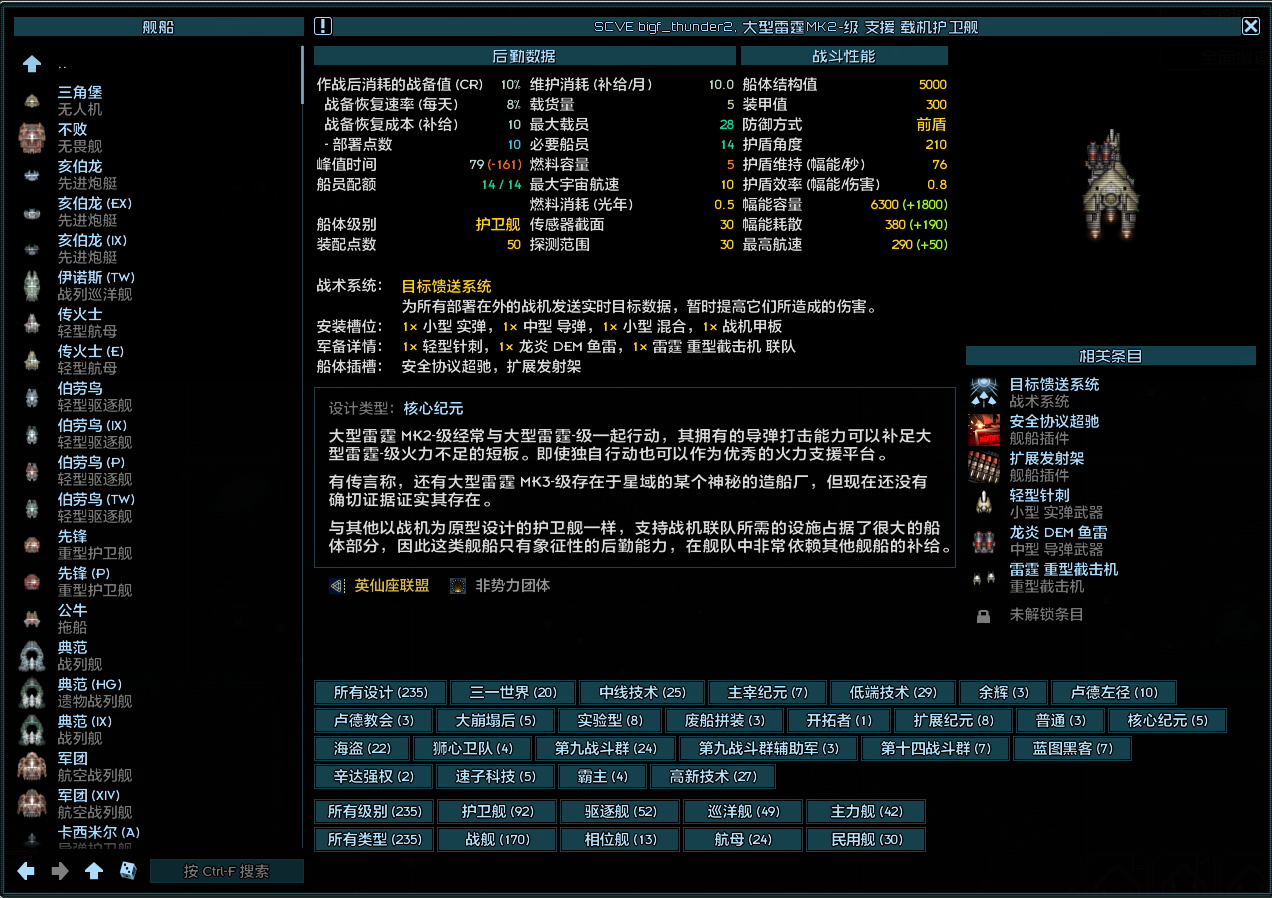This screenshot has height=898, width=1272.
Task: Open the 目标馈送系统 tactical system entry icon
Action: (x=984, y=392)
